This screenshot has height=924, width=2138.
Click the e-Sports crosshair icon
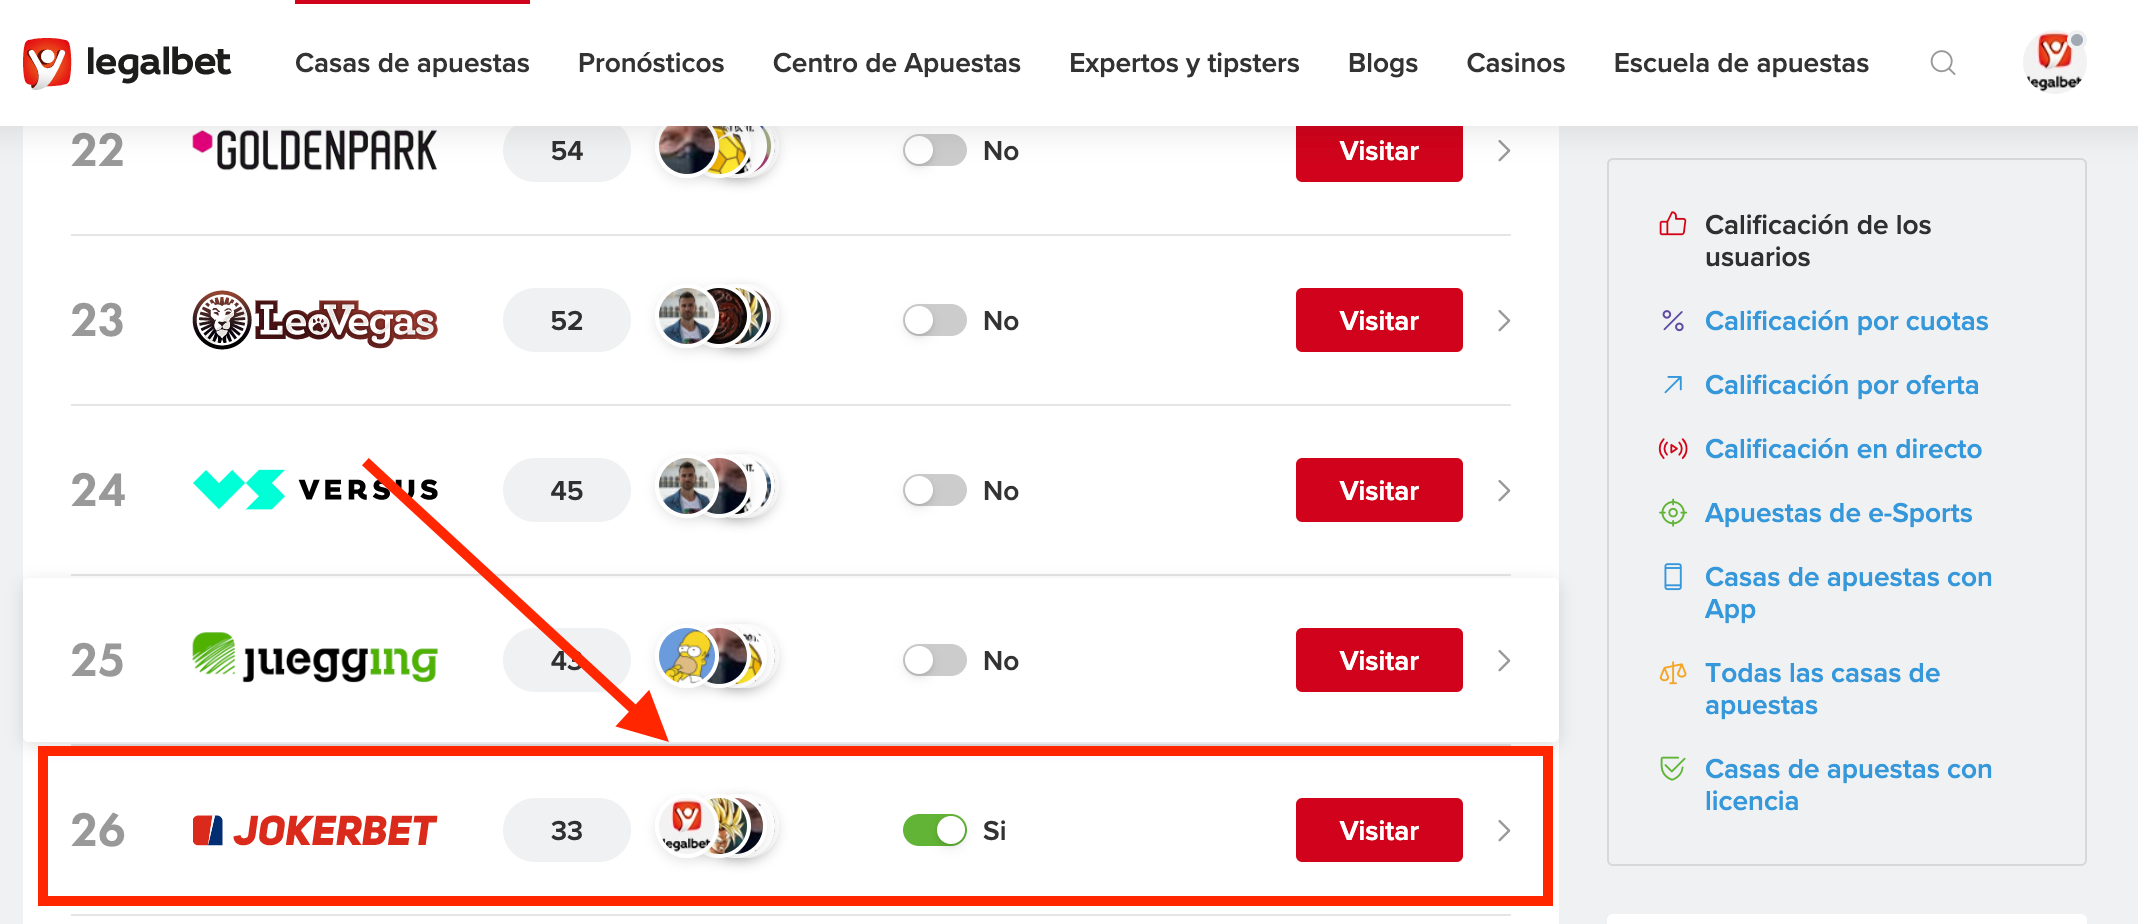(x=1672, y=513)
